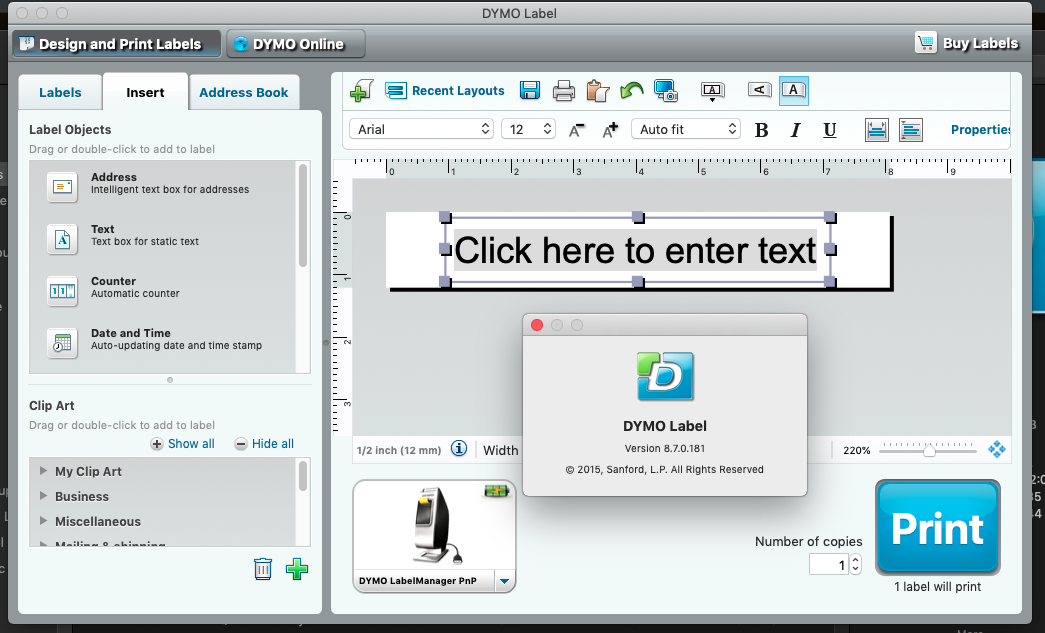Open the printer selection dropdown arrow
Image resolution: width=1045 pixels, height=633 pixels.
(x=505, y=581)
